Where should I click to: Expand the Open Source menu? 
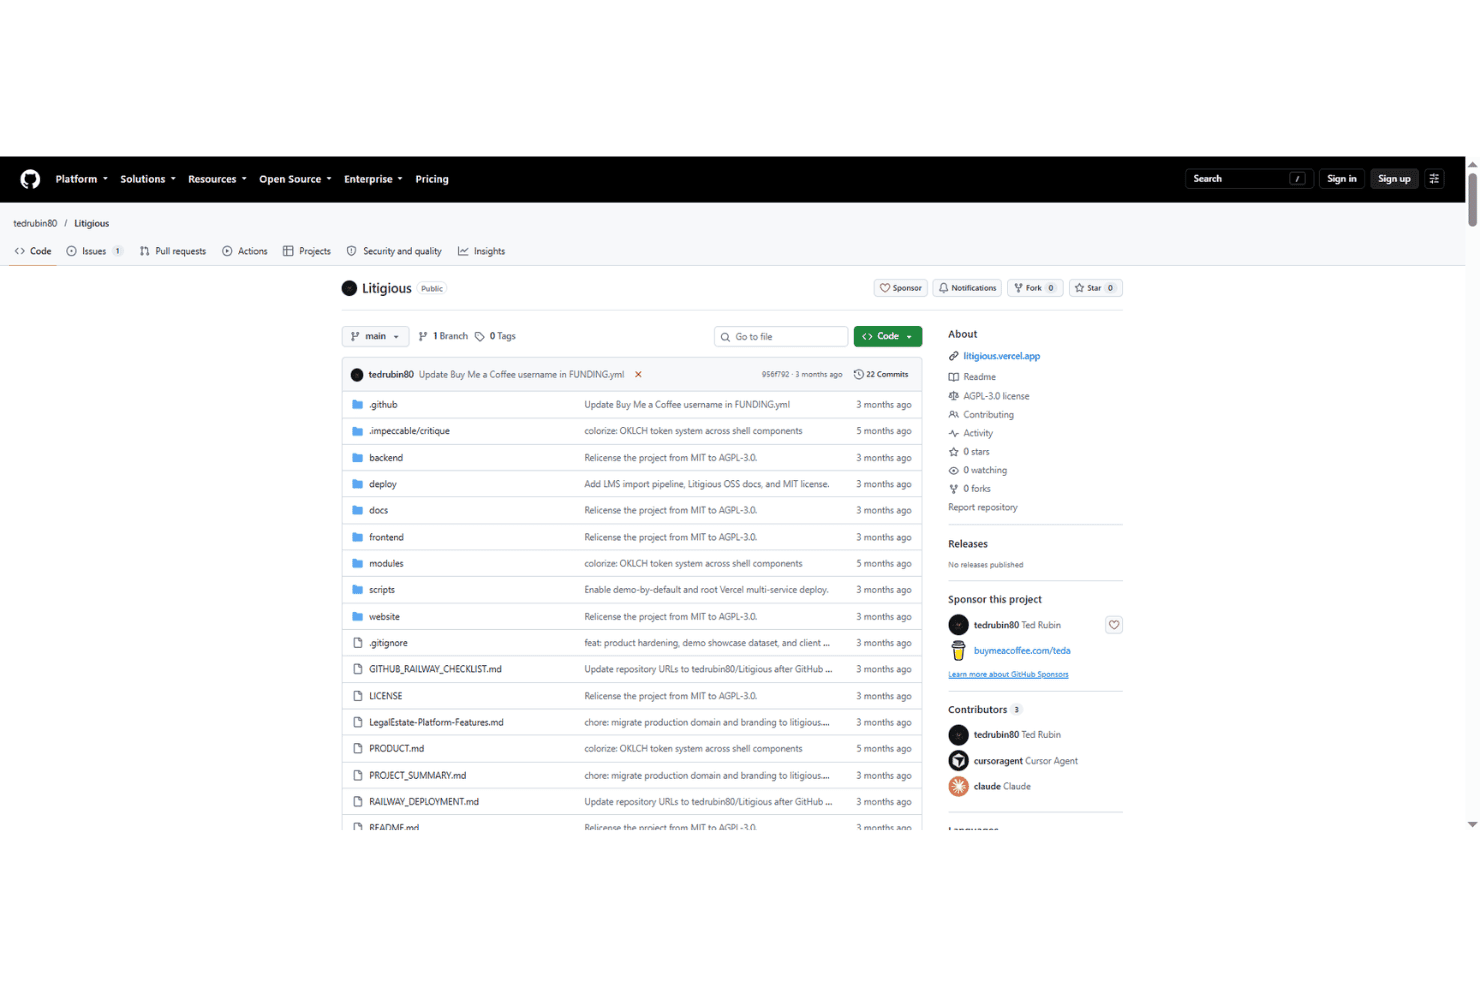click(x=295, y=179)
